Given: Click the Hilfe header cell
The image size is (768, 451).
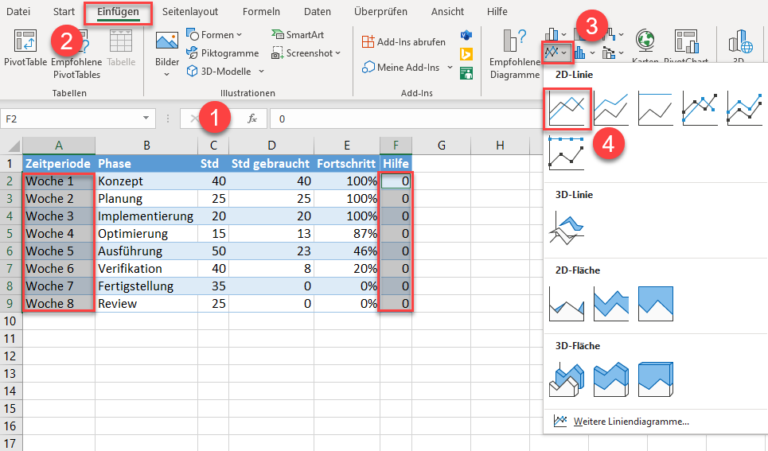Looking at the screenshot, I should 396,164.
